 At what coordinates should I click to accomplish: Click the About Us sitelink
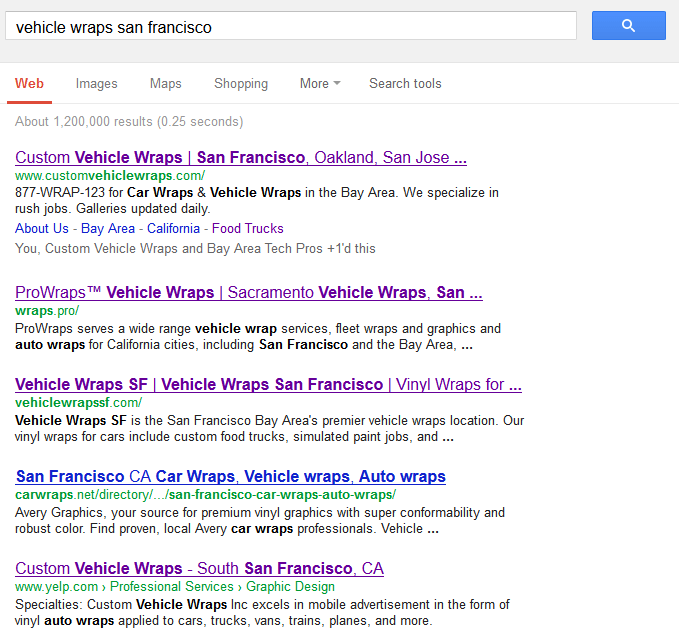42,228
